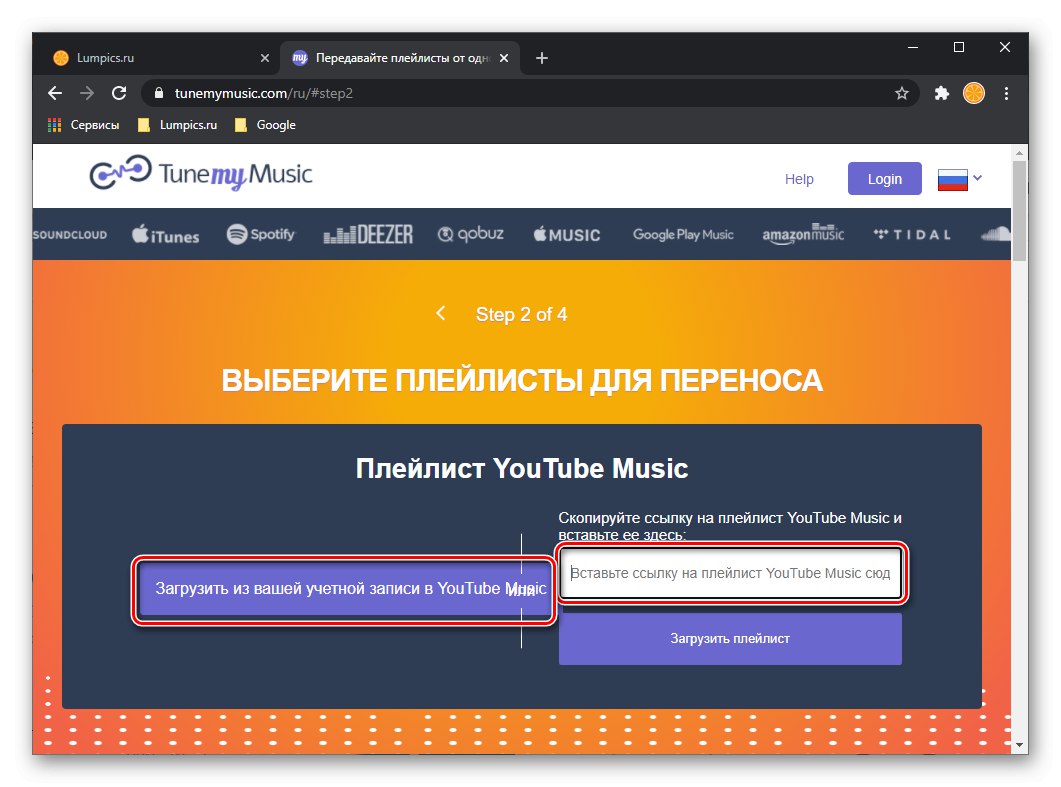The width and height of the screenshot is (1061, 787).
Task: Select the Apple Music logo
Action: click(567, 235)
